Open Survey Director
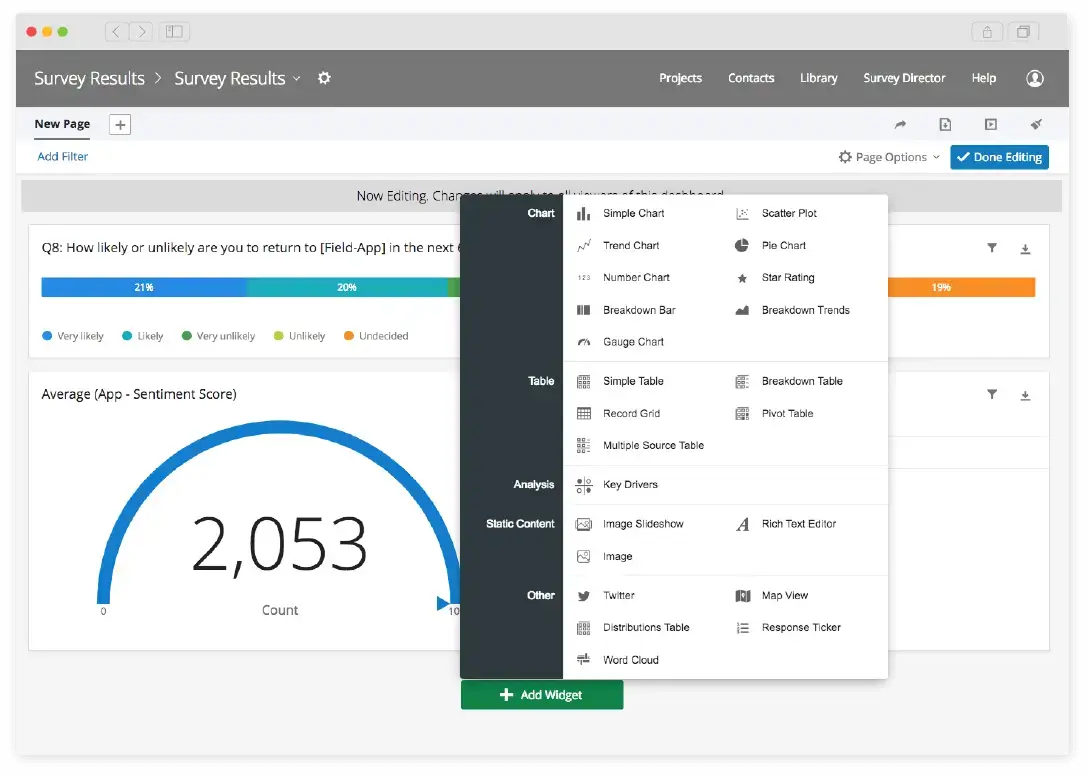Image resolution: width=1088 pixels, height=775 pixels. click(x=904, y=78)
